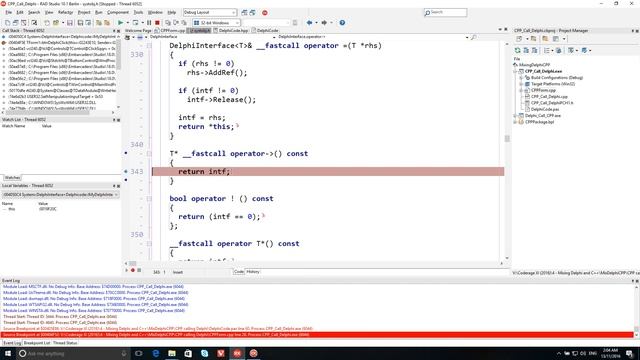Select DelphiCode.pas in Project Manager
This screenshot has width=640, height=360.
tap(545, 109)
